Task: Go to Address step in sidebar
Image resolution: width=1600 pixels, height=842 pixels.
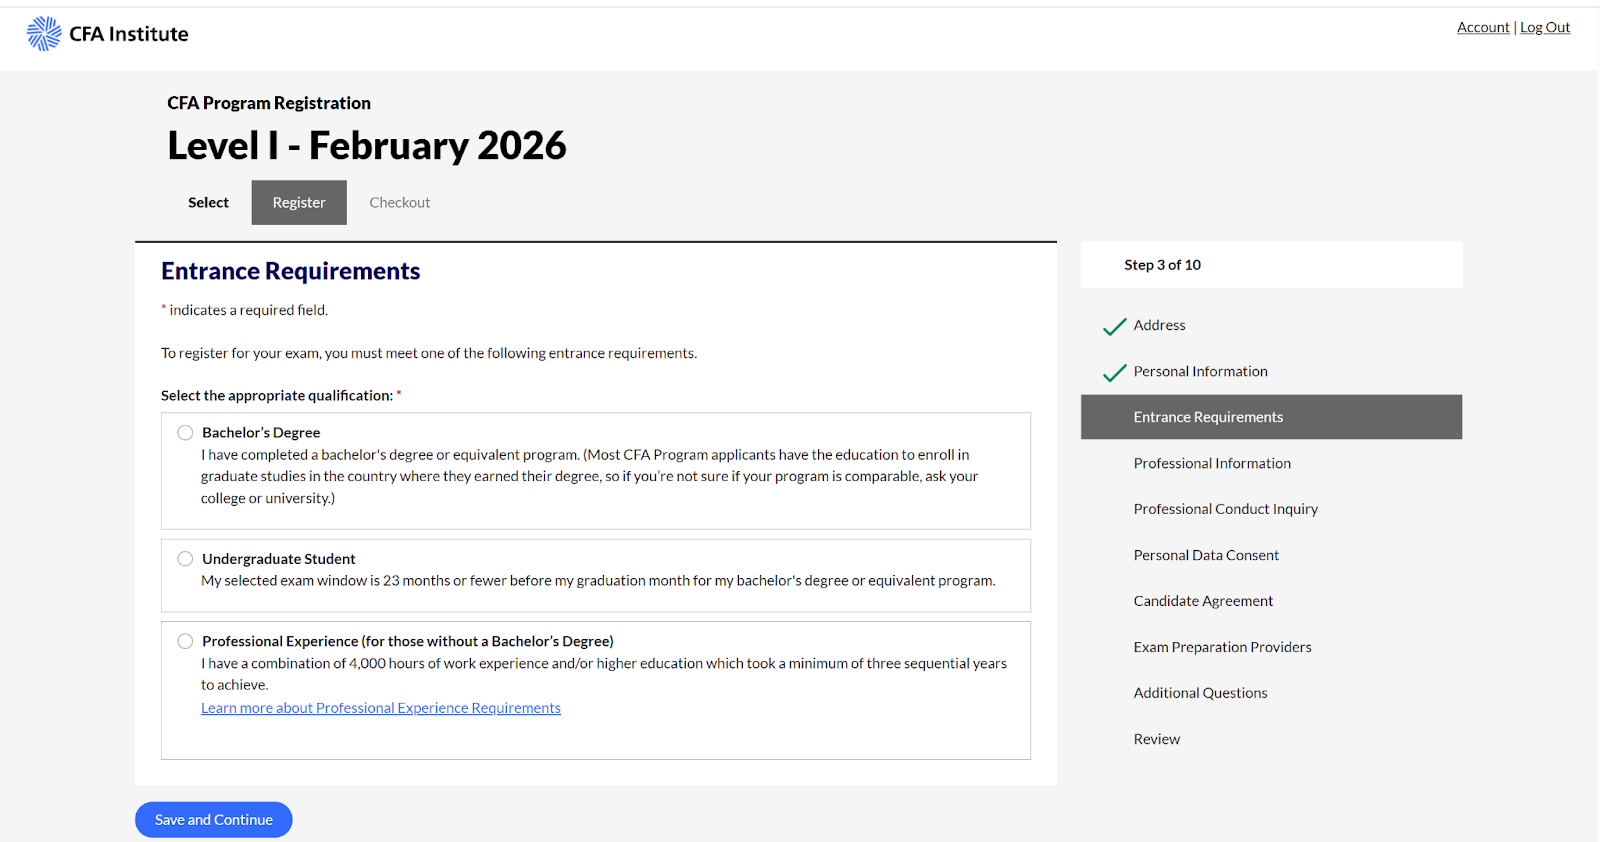Action: point(1159,325)
